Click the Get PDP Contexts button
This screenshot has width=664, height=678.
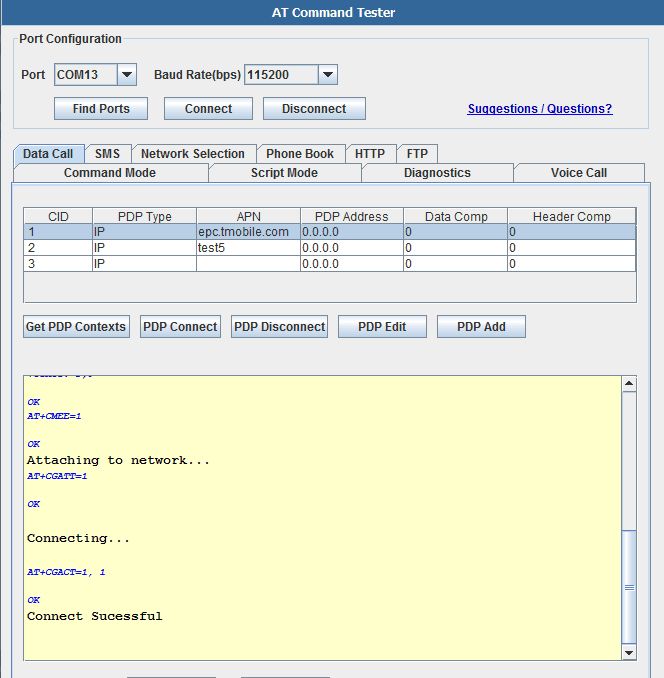[x=76, y=326]
